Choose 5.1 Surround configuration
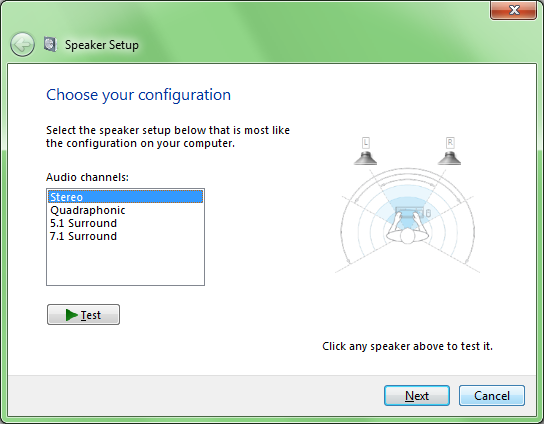 (x=83, y=223)
